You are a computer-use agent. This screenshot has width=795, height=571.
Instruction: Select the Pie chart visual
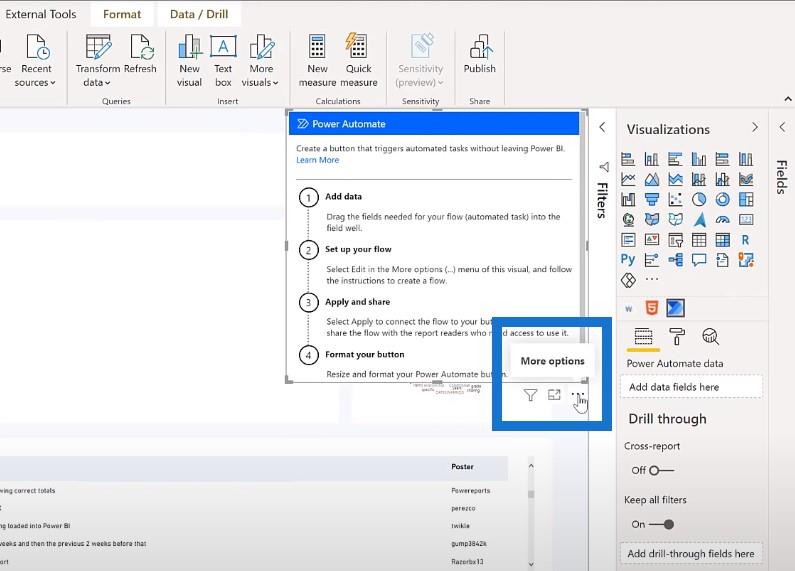(699, 199)
